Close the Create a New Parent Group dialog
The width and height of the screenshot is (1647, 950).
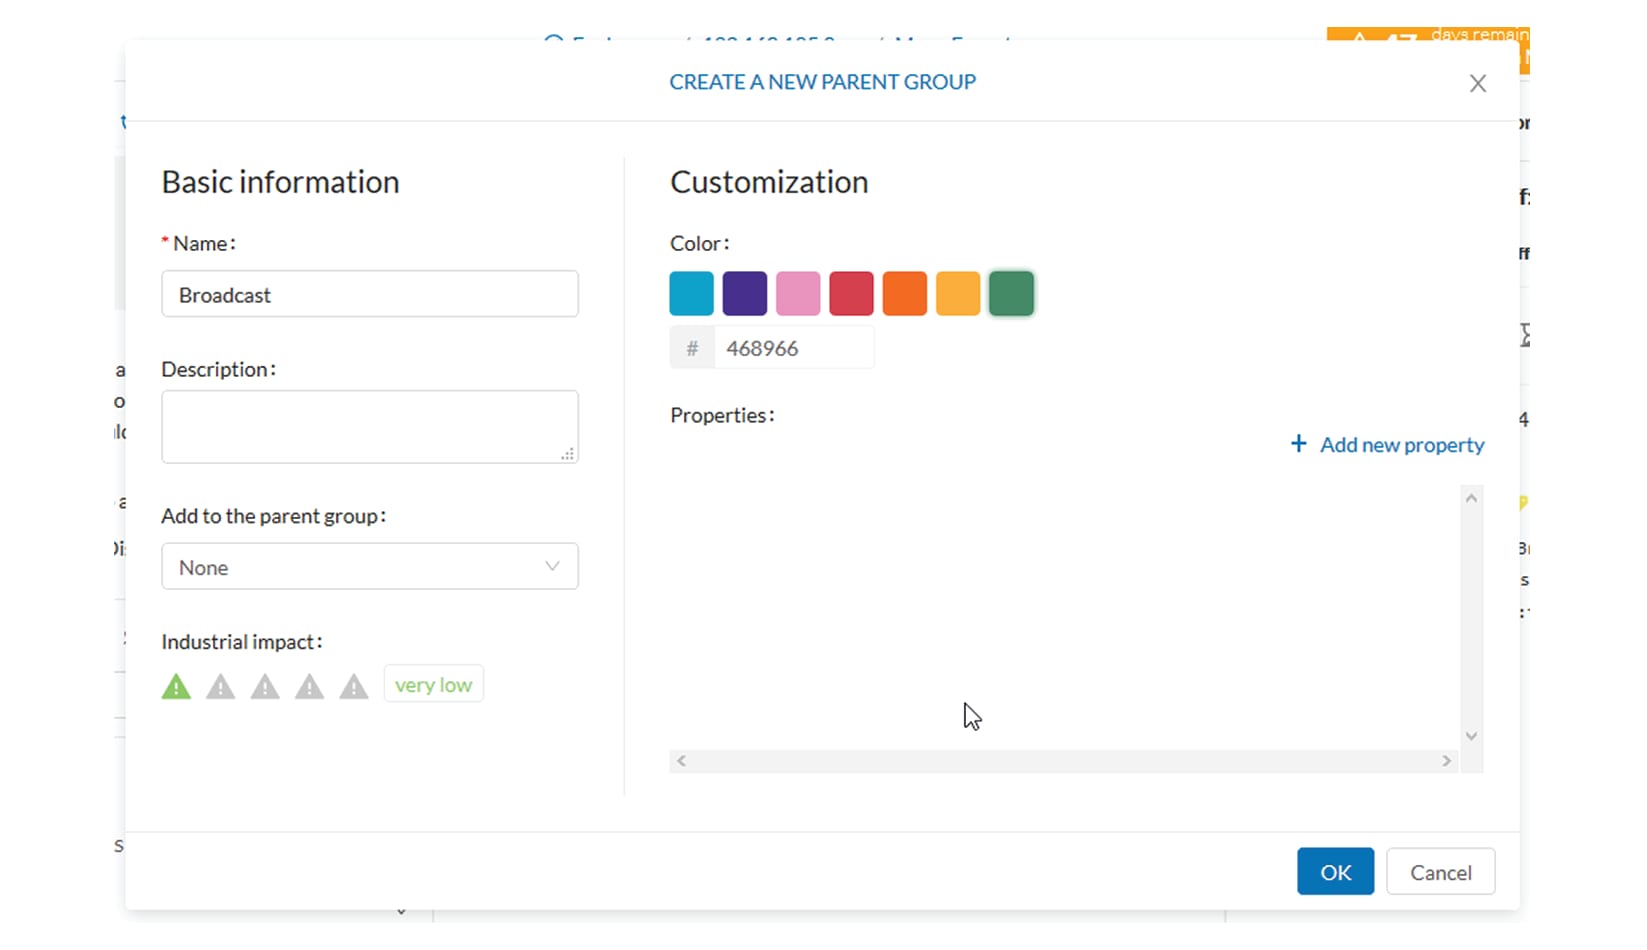1477,84
